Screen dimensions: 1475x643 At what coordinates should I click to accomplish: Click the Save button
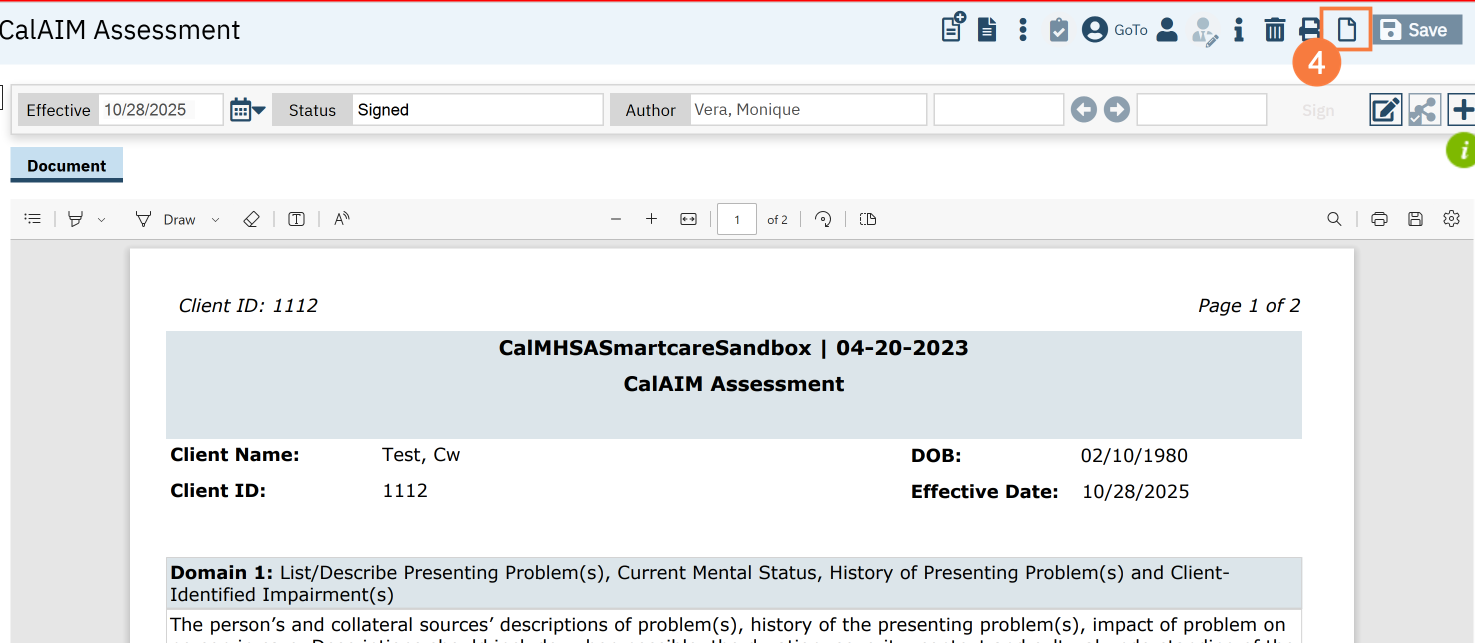tap(1416, 30)
